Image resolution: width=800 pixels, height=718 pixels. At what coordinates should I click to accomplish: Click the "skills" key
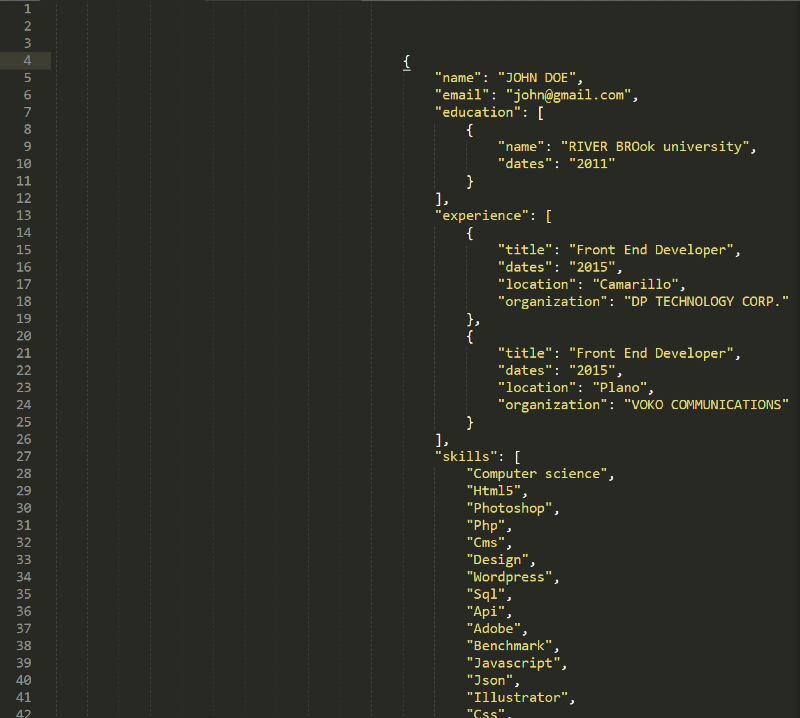point(466,456)
